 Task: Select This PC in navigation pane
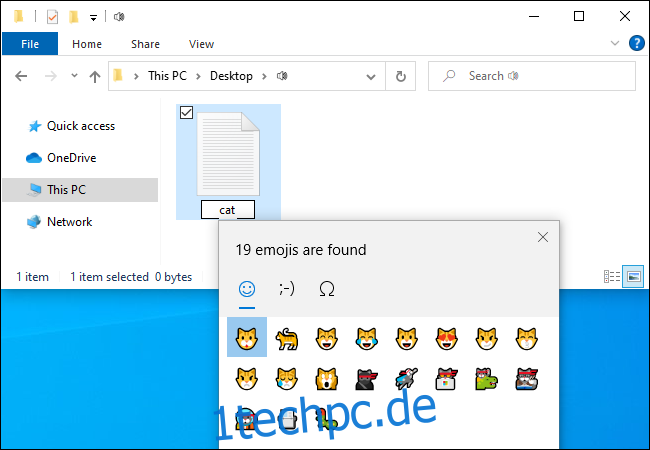pyautogui.click(x=80, y=190)
